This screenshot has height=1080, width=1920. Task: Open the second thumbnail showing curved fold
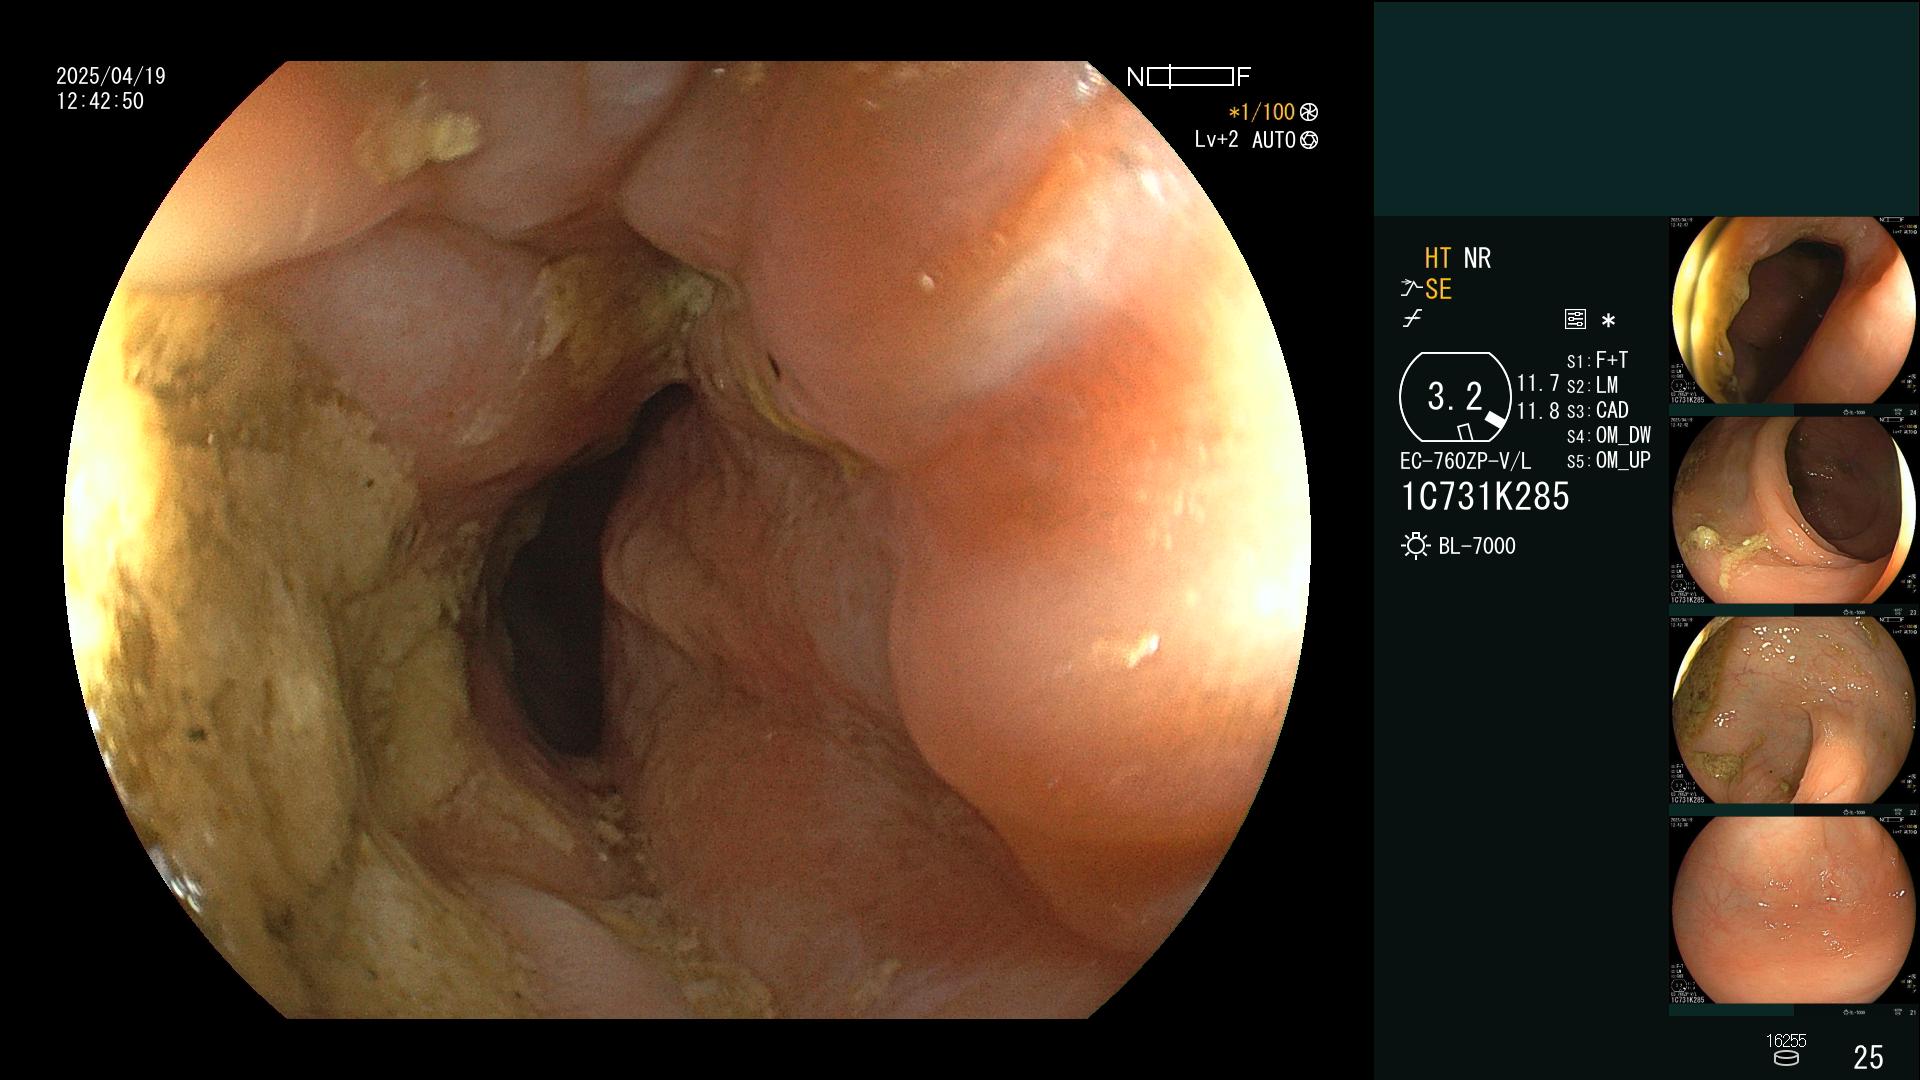point(1793,510)
